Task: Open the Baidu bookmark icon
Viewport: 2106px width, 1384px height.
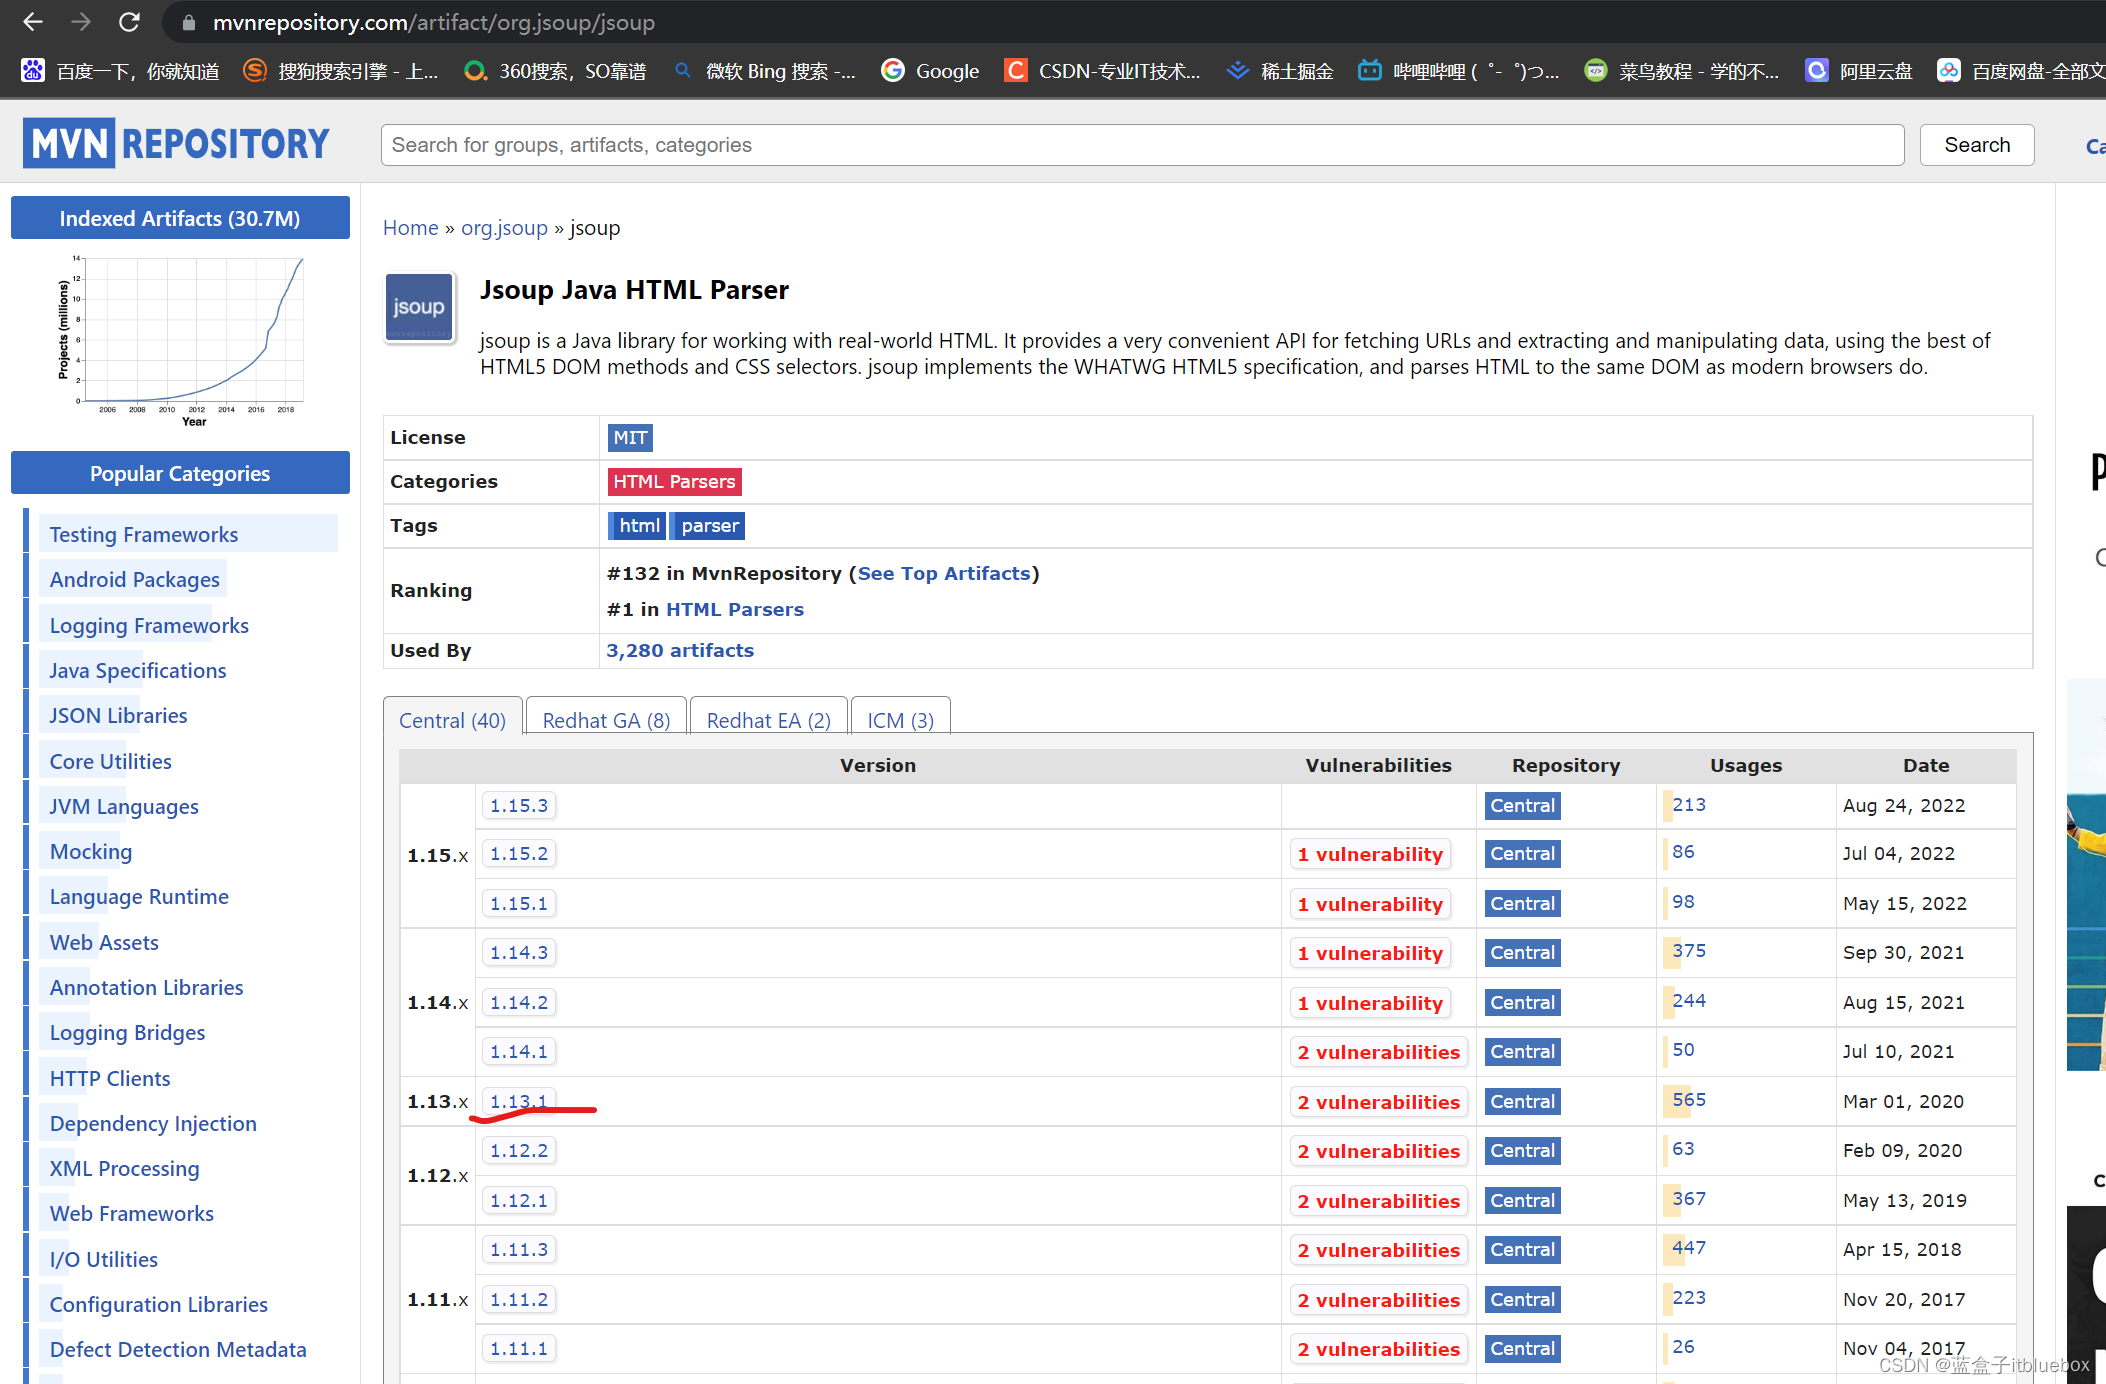Action: 33,71
